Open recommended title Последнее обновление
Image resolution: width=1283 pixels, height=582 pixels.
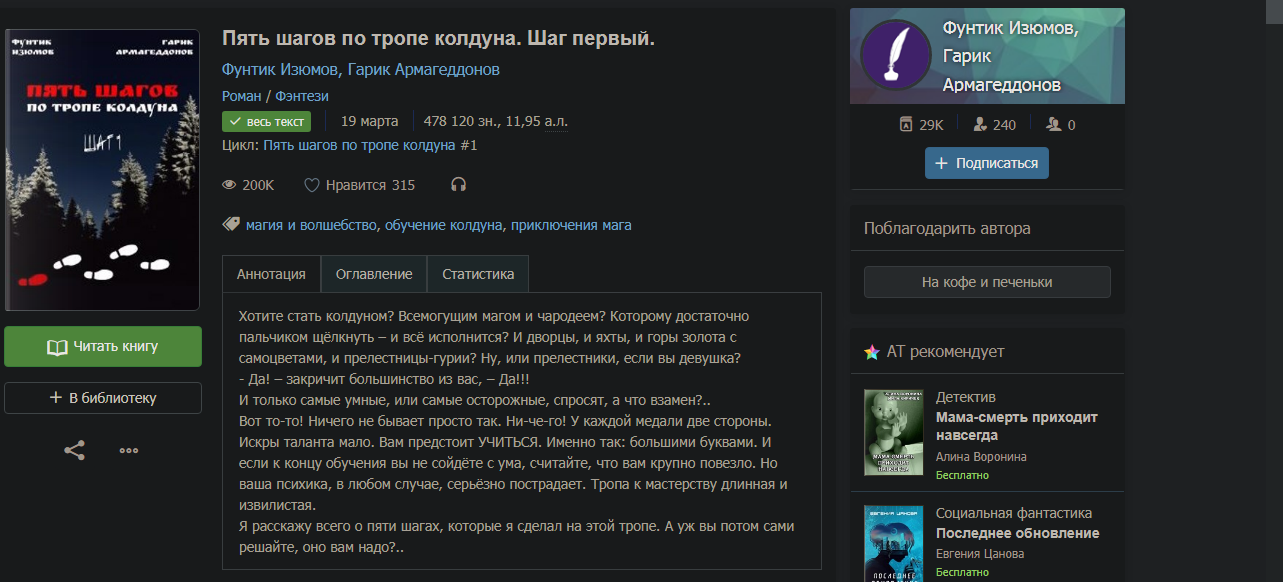[1018, 533]
